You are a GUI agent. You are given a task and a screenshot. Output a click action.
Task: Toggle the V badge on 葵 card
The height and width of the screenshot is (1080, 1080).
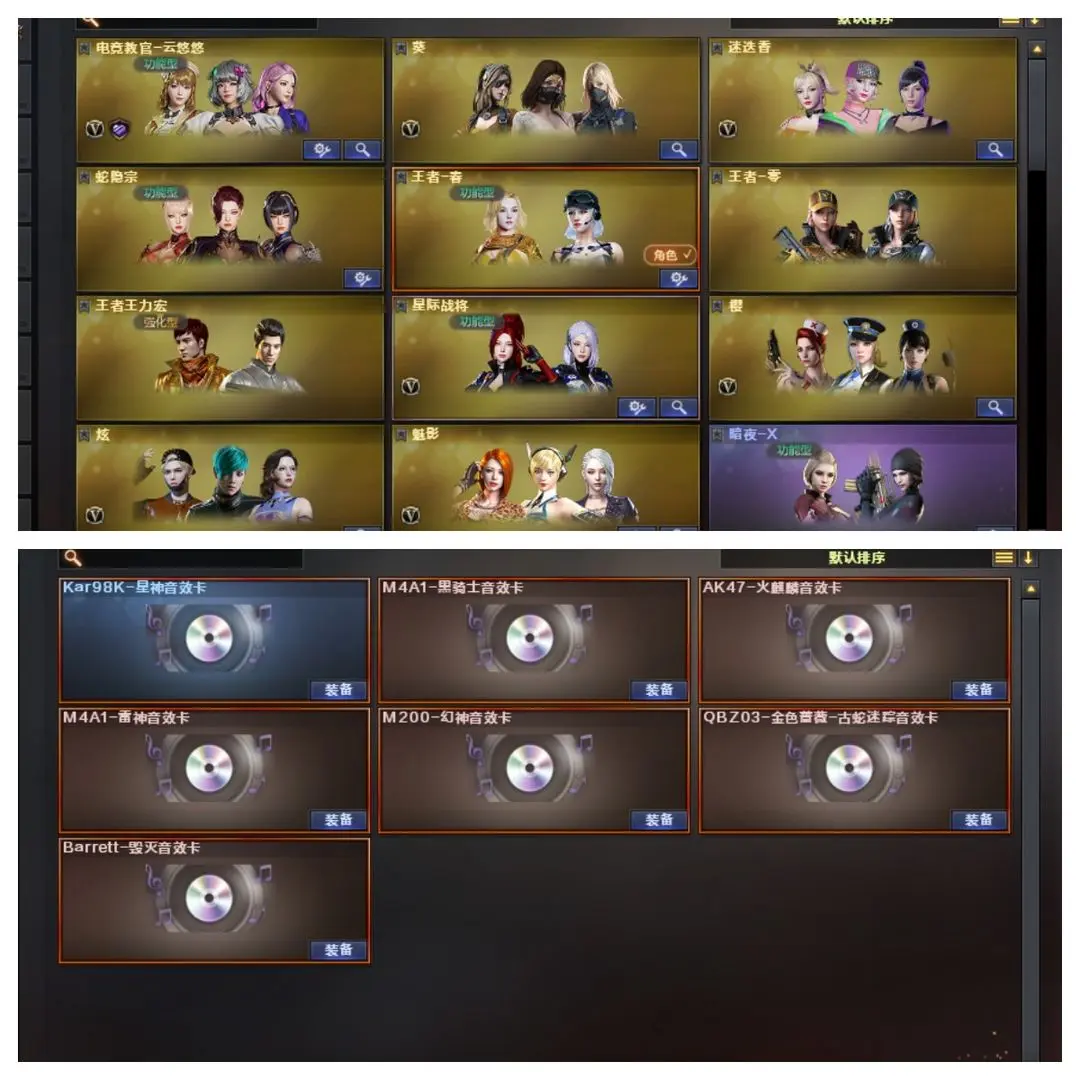pos(411,129)
